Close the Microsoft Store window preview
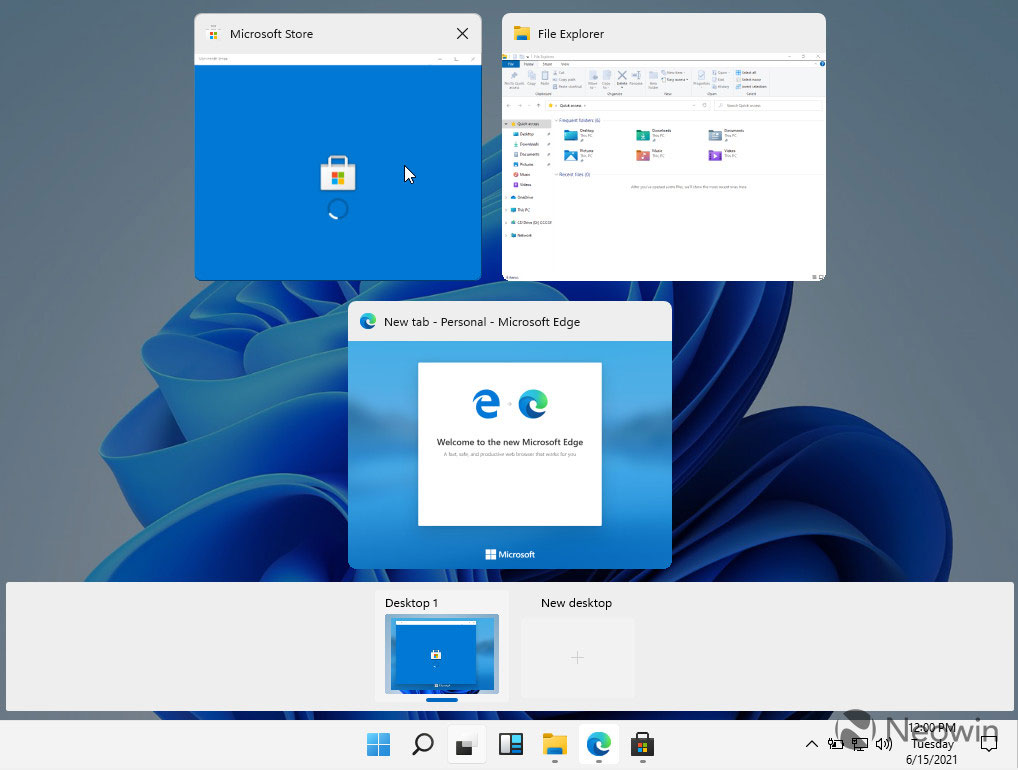Viewport: 1018px width, 770px height. coord(462,34)
